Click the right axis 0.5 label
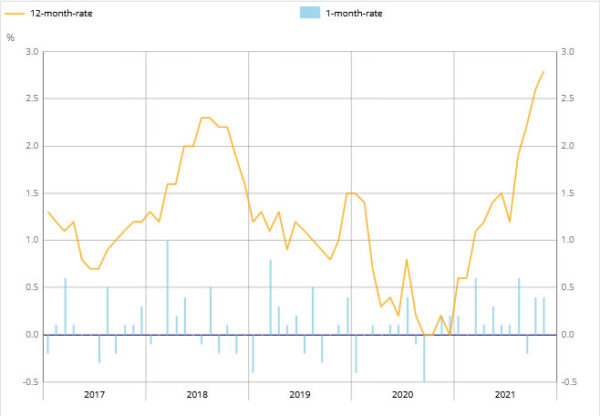The height and width of the screenshot is (416, 600). (567, 287)
